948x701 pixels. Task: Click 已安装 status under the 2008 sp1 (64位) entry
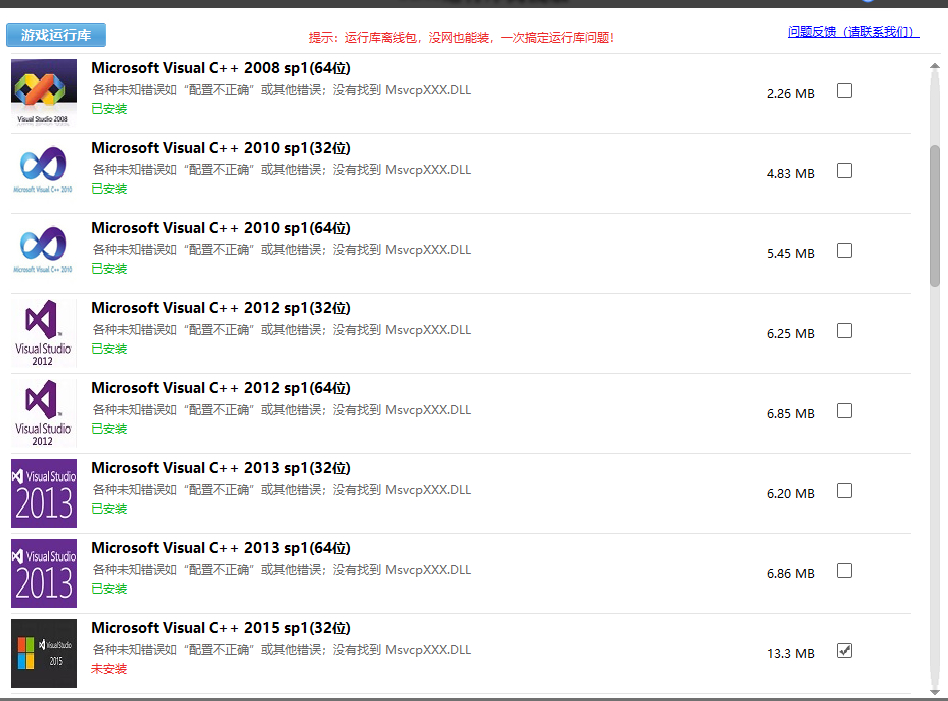109,109
